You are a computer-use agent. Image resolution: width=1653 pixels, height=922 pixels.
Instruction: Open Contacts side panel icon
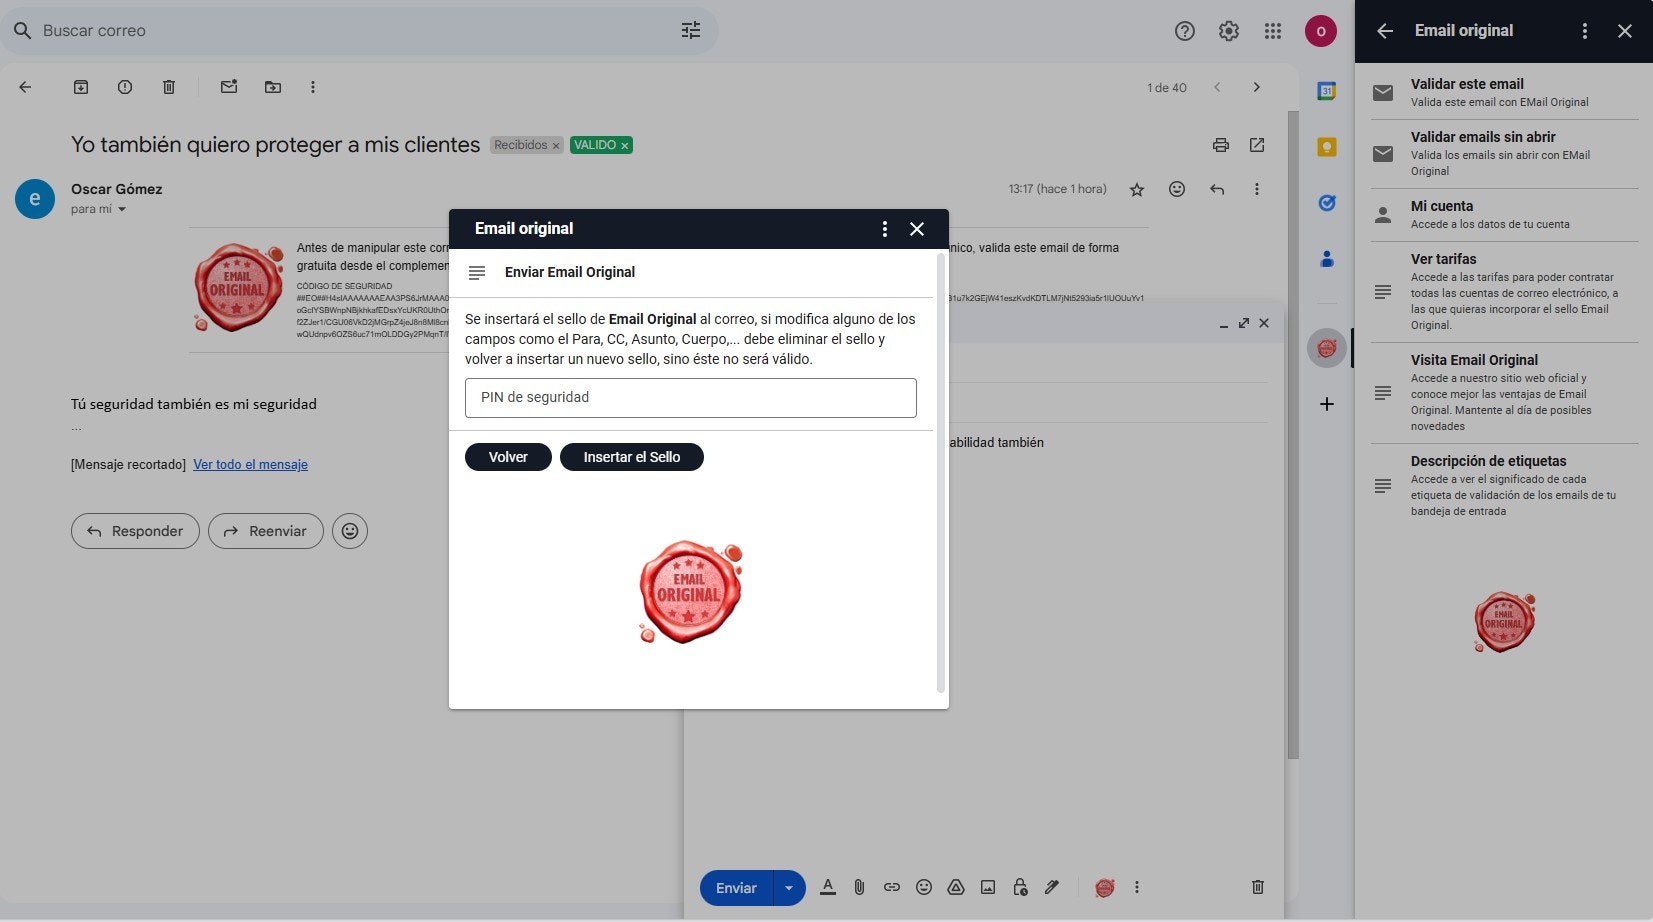pos(1327,259)
